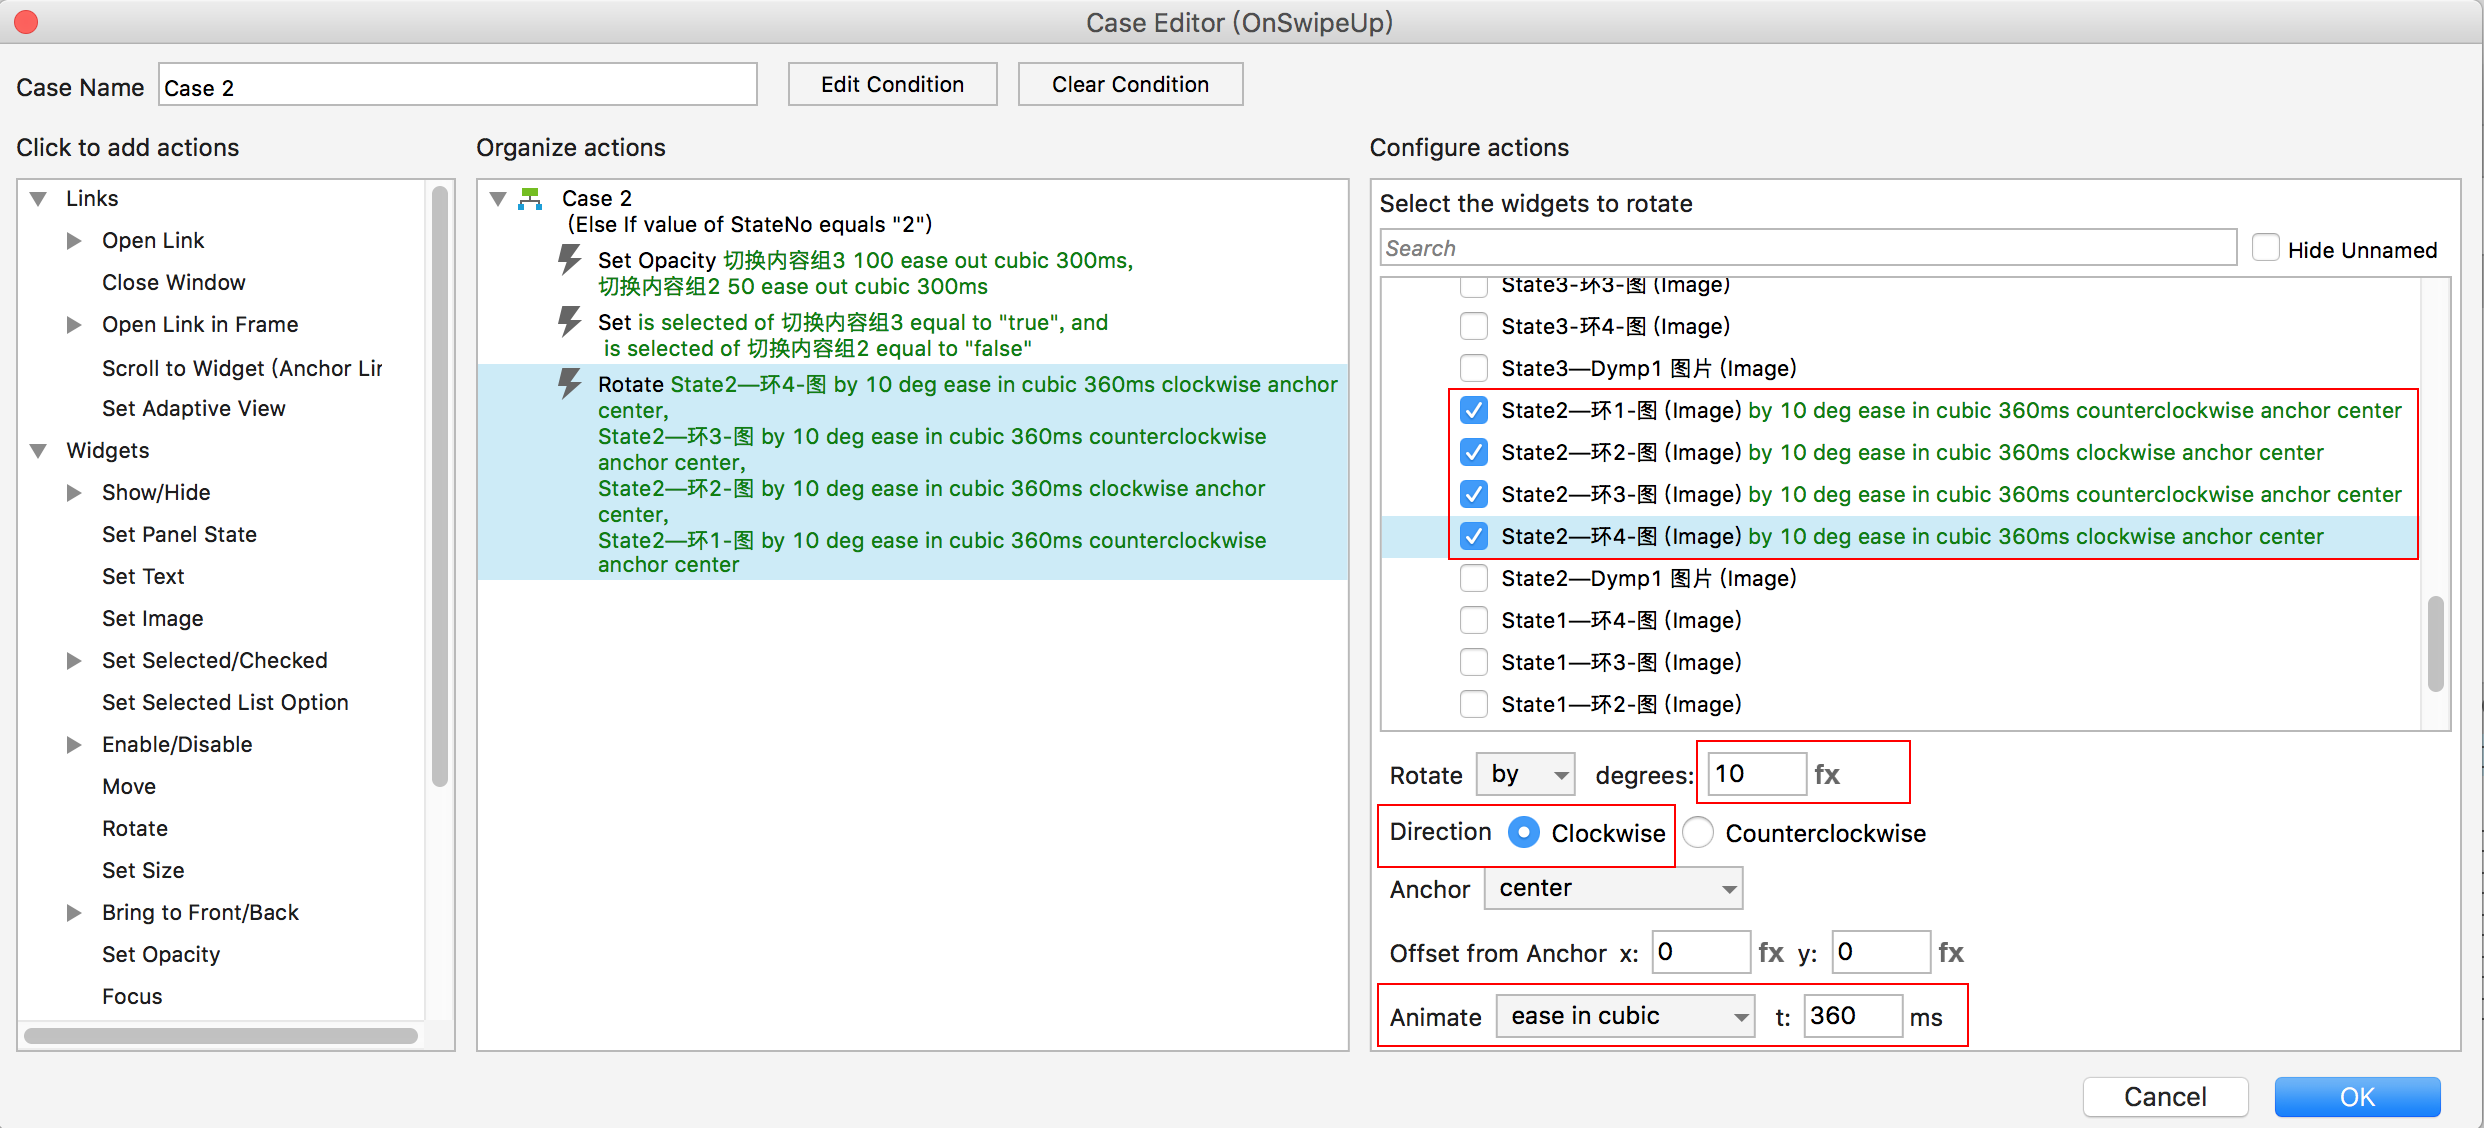Click the Edit Condition button
Screen dimensions: 2484x1128
point(892,84)
